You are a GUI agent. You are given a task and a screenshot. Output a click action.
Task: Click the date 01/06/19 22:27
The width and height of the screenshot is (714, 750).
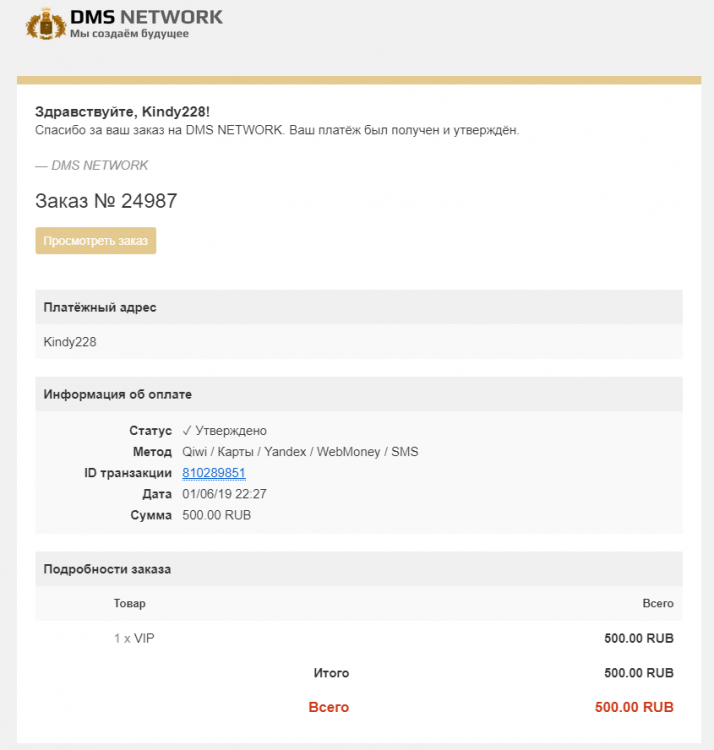point(224,494)
